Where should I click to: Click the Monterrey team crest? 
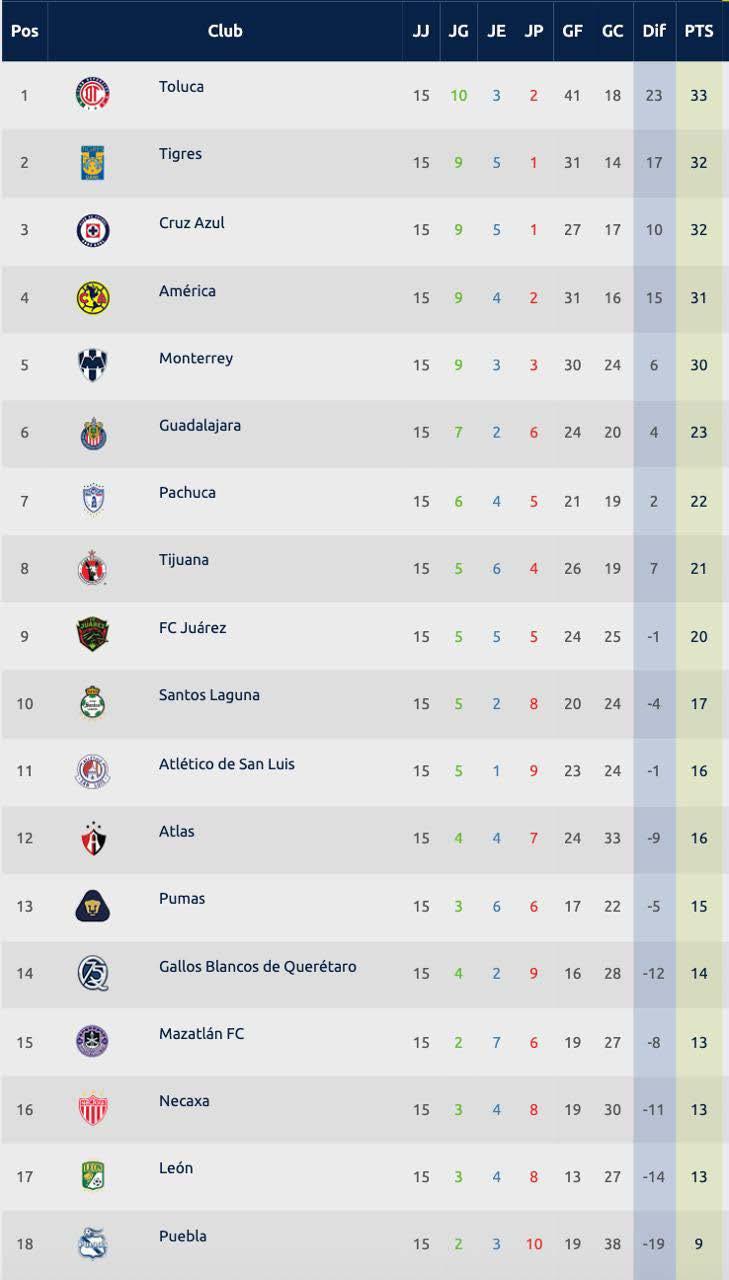[x=93, y=365]
